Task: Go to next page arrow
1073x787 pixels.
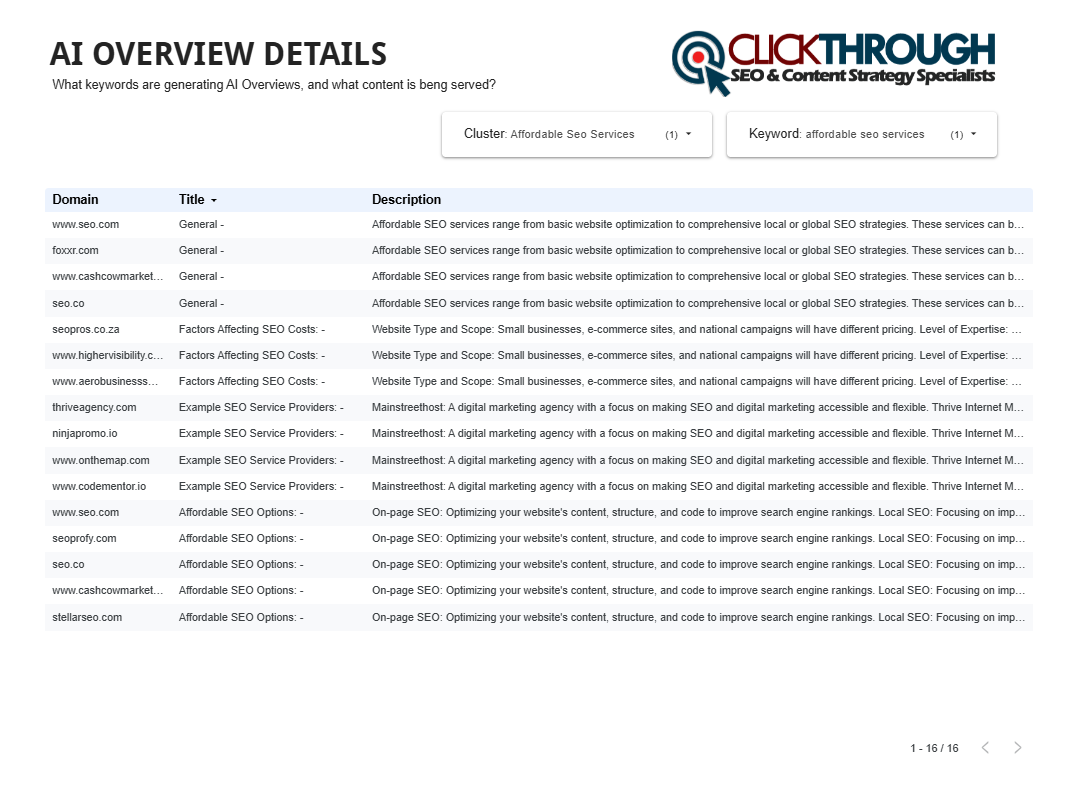Action: pos(1018,747)
